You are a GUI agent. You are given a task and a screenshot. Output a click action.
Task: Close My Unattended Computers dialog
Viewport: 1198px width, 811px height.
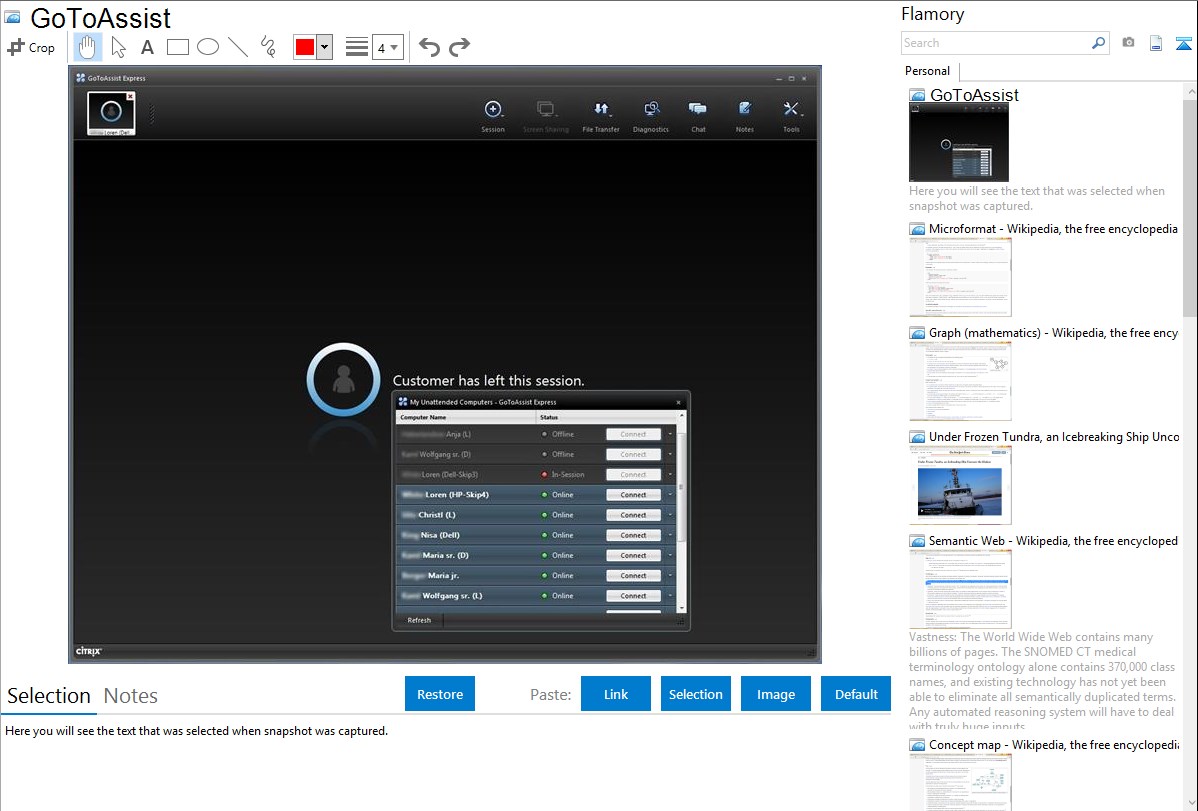click(678, 402)
